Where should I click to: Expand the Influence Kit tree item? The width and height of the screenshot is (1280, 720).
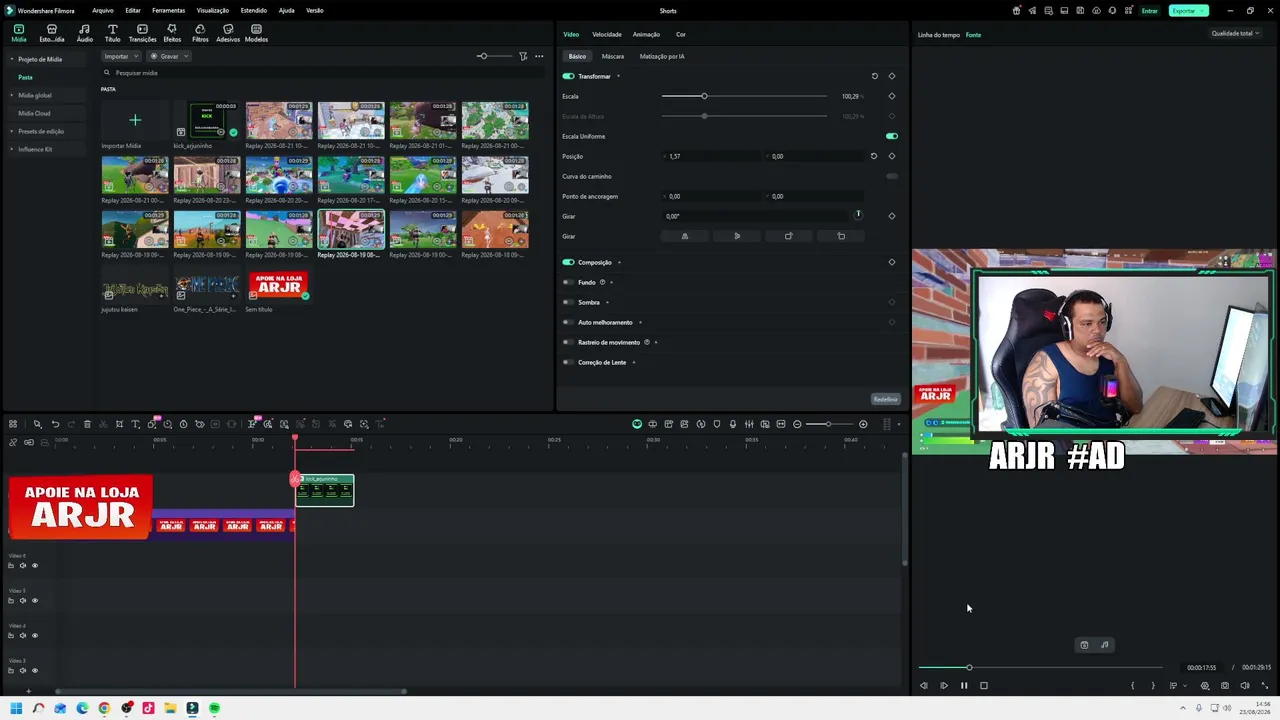(12, 149)
